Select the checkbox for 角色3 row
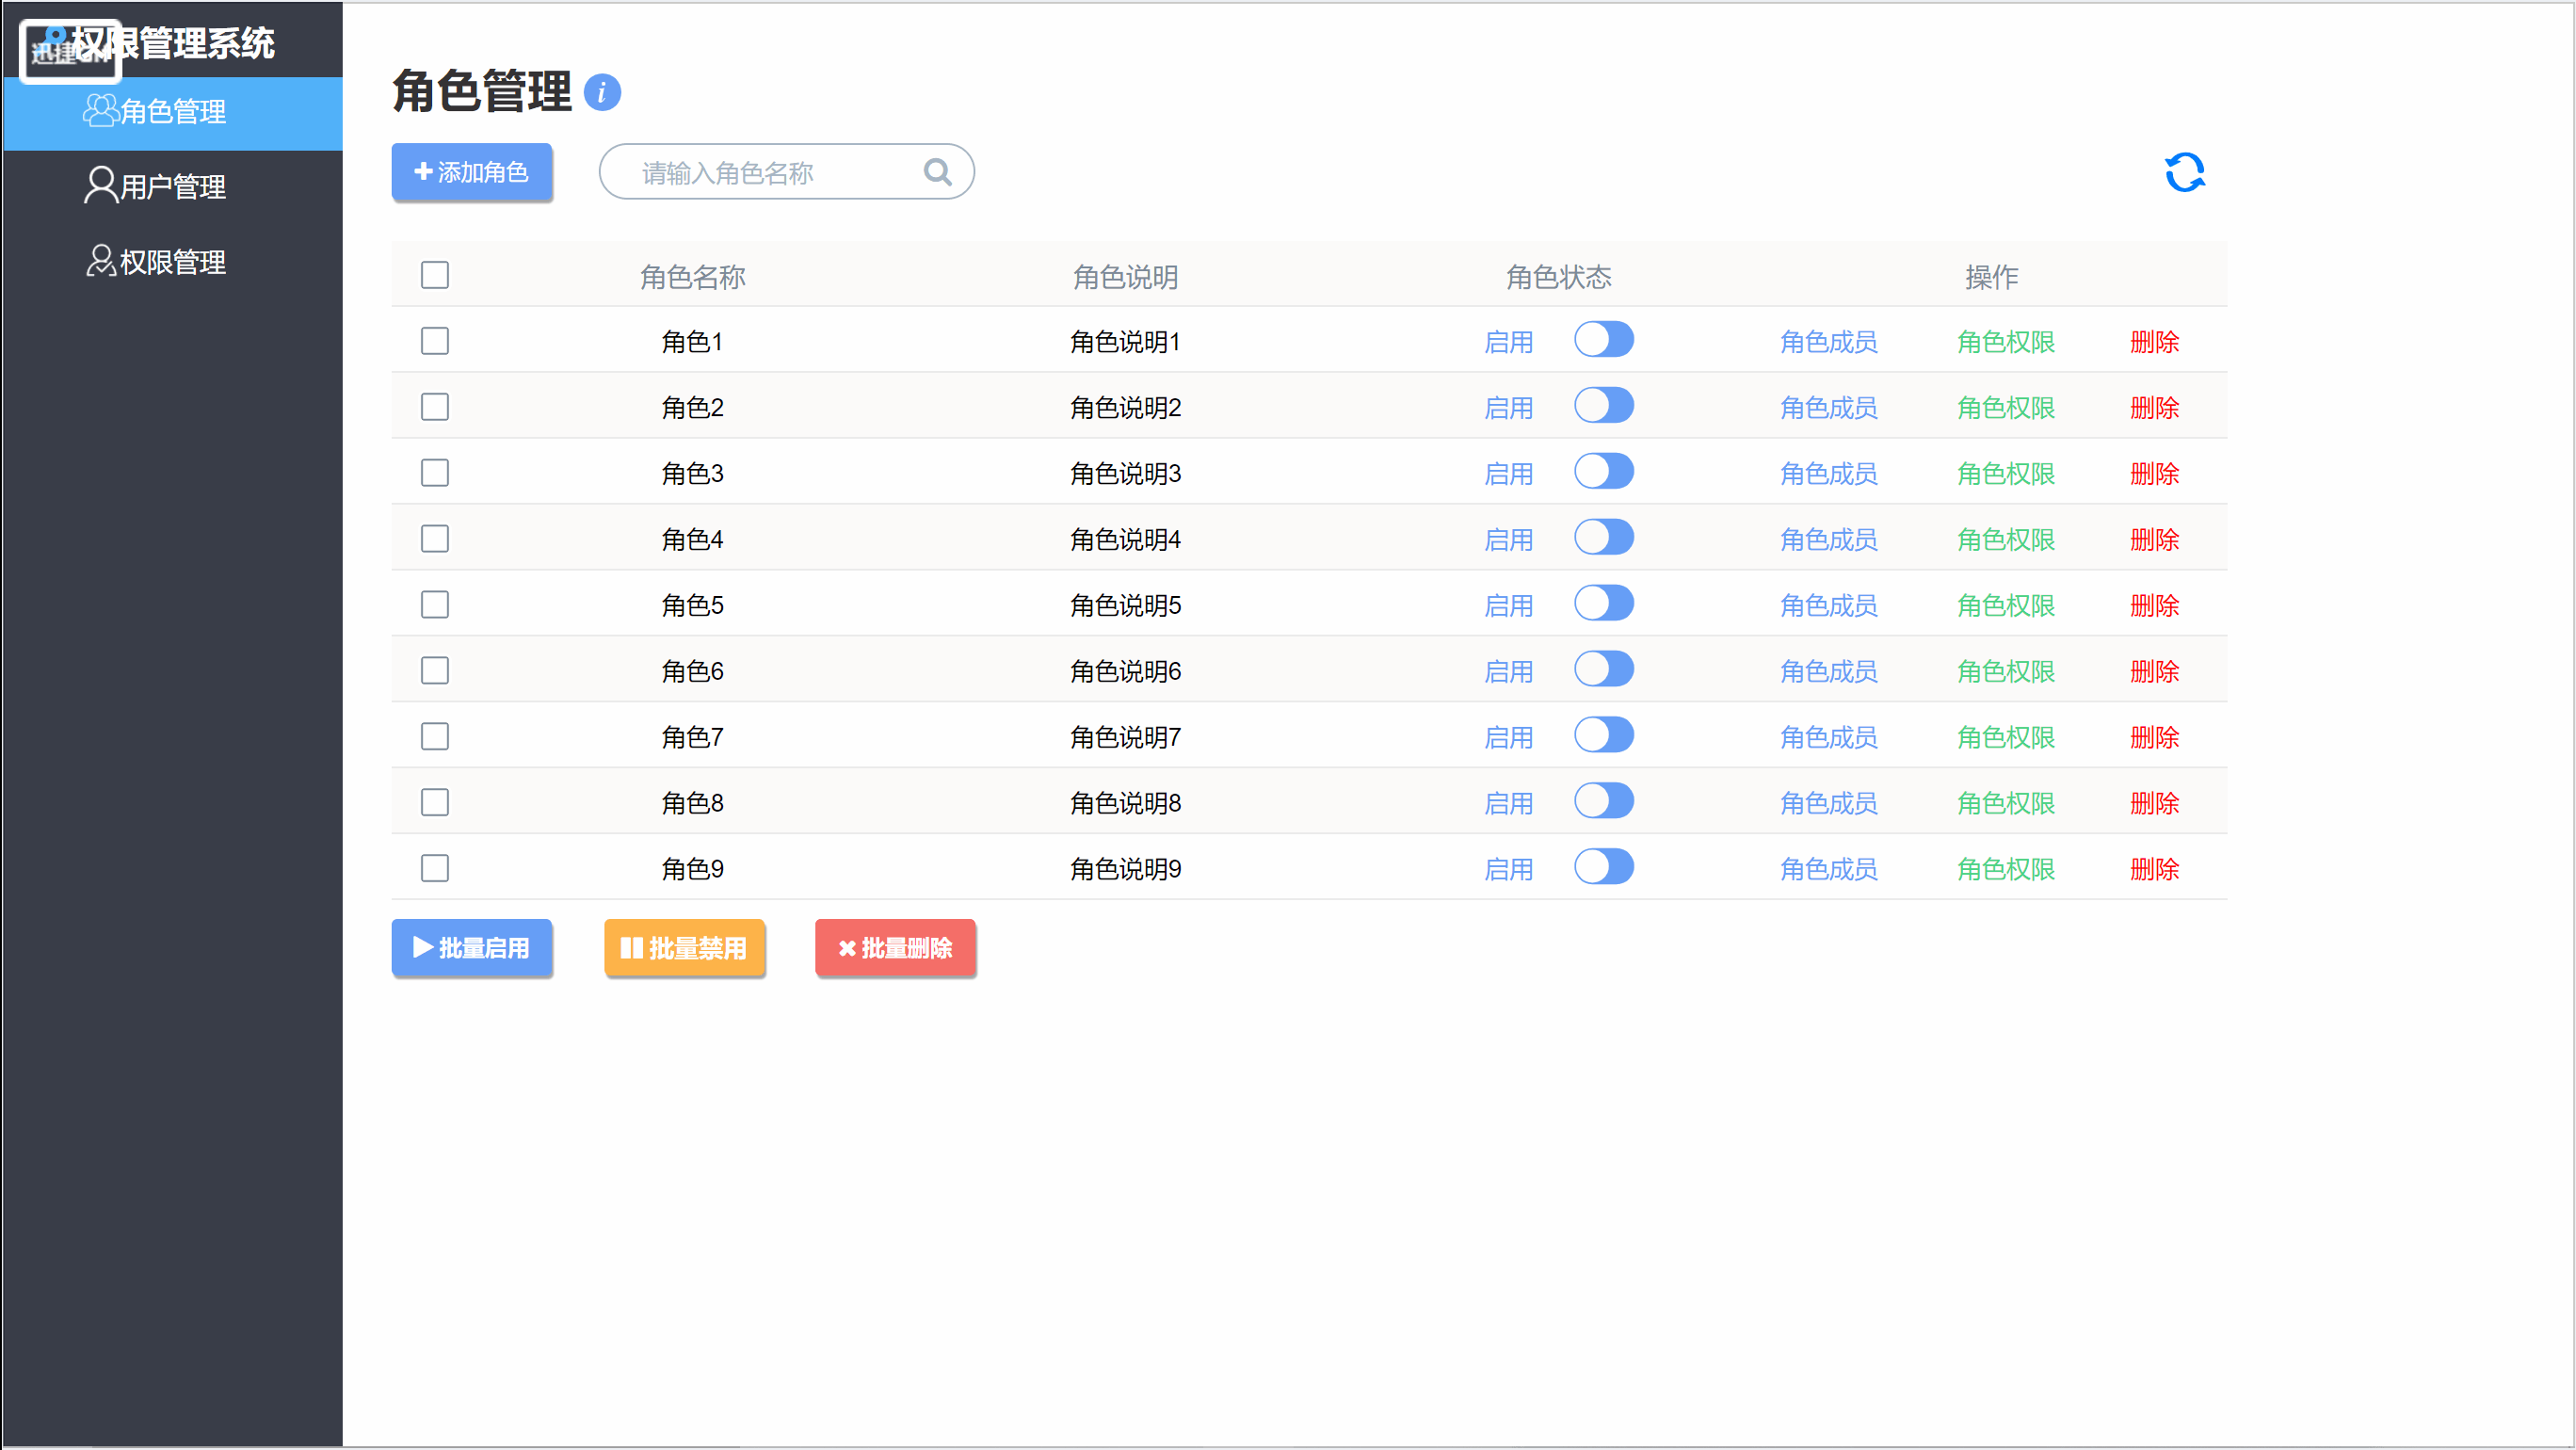The height and width of the screenshot is (1450, 2576). tap(435, 473)
